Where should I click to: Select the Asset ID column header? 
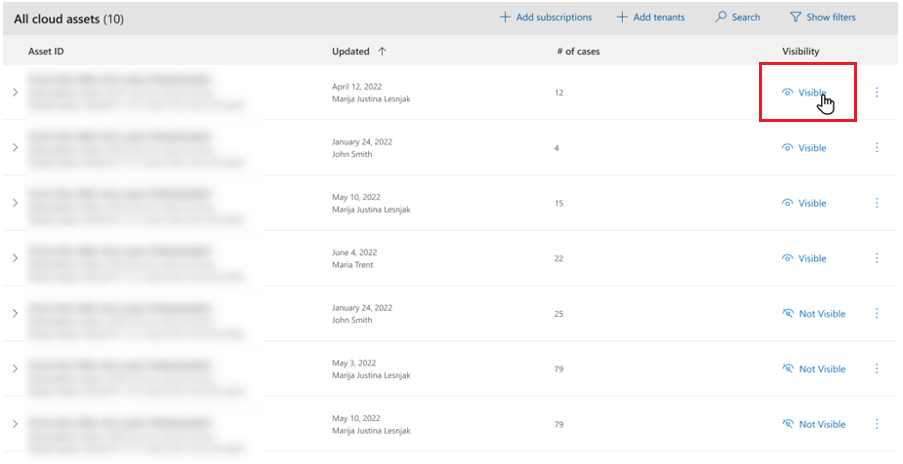46,51
